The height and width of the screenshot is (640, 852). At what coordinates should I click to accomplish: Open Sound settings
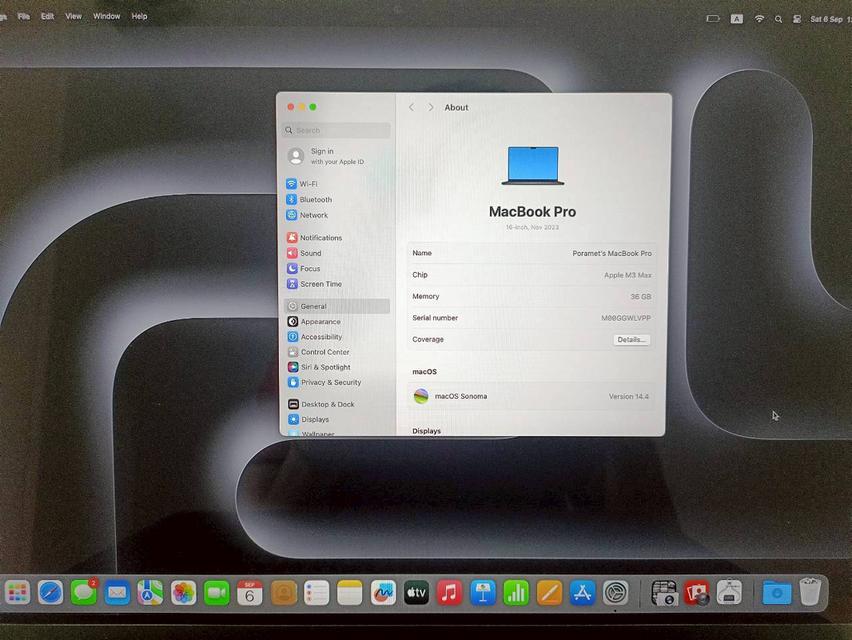click(x=304, y=253)
